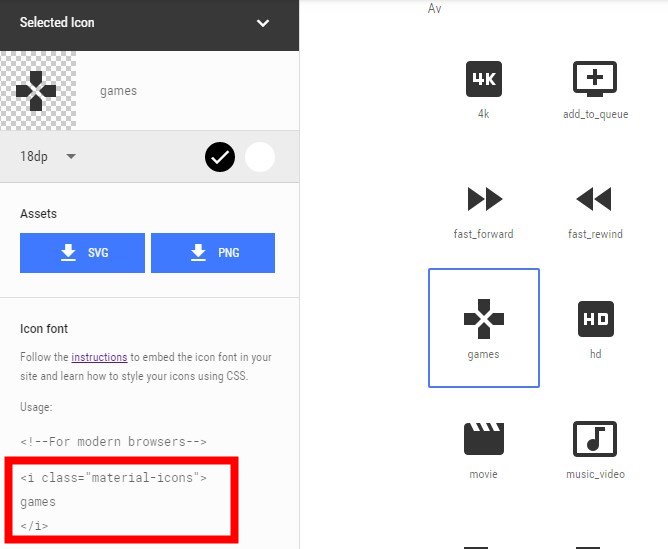Select the movie clapperboard icon
Screen dimensions: 668x549
tap(484, 439)
